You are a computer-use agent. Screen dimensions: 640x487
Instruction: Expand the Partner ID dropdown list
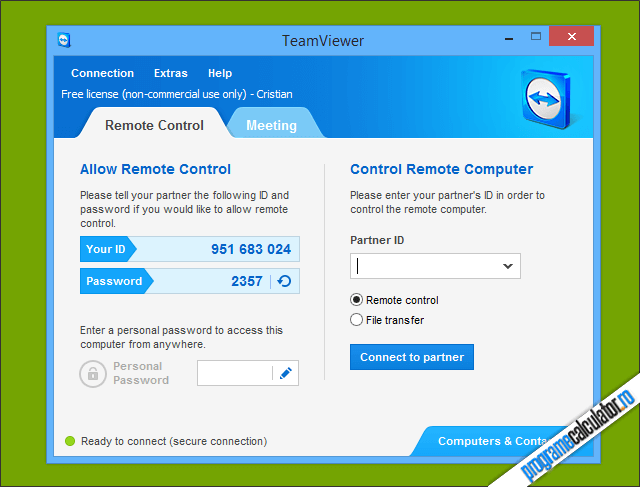click(508, 266)
